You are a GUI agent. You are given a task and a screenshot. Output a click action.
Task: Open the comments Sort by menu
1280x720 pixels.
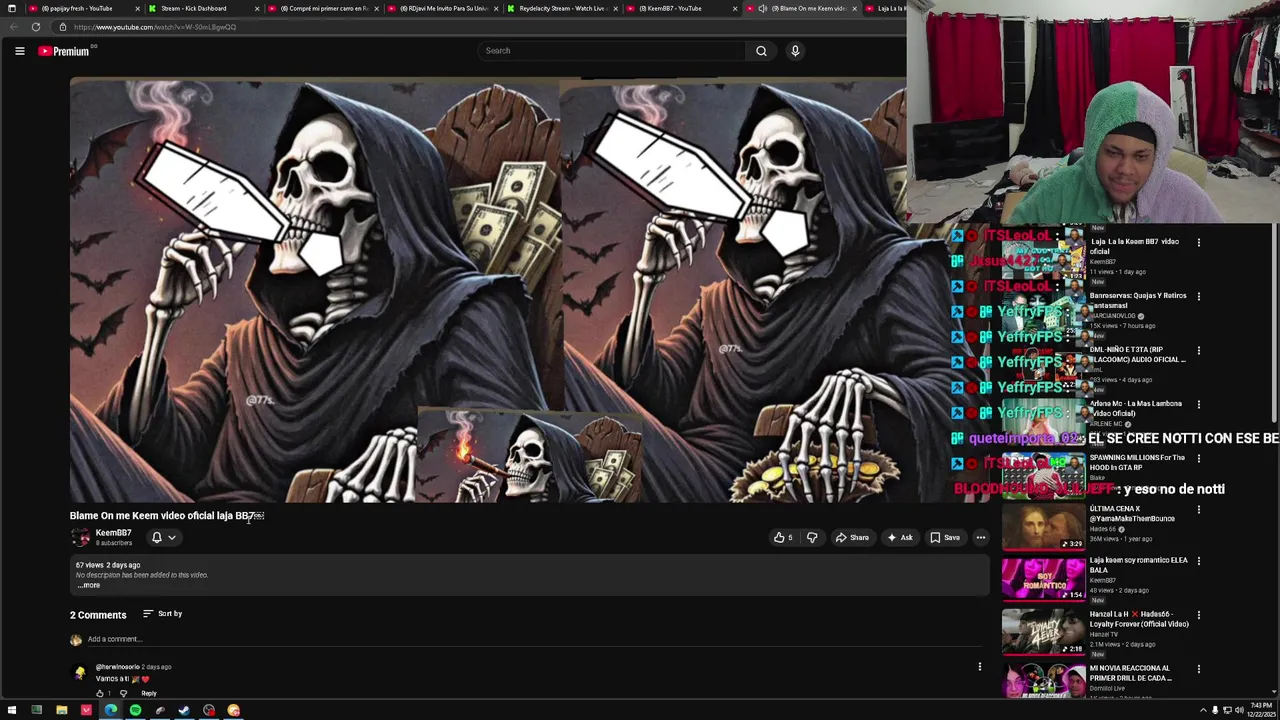click(x=162, y=614)
